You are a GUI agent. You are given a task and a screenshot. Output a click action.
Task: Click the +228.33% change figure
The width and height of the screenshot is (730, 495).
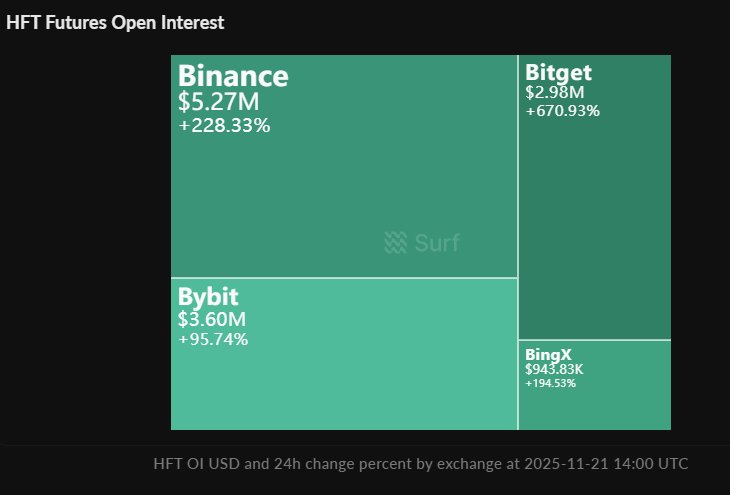click(224, 126)
